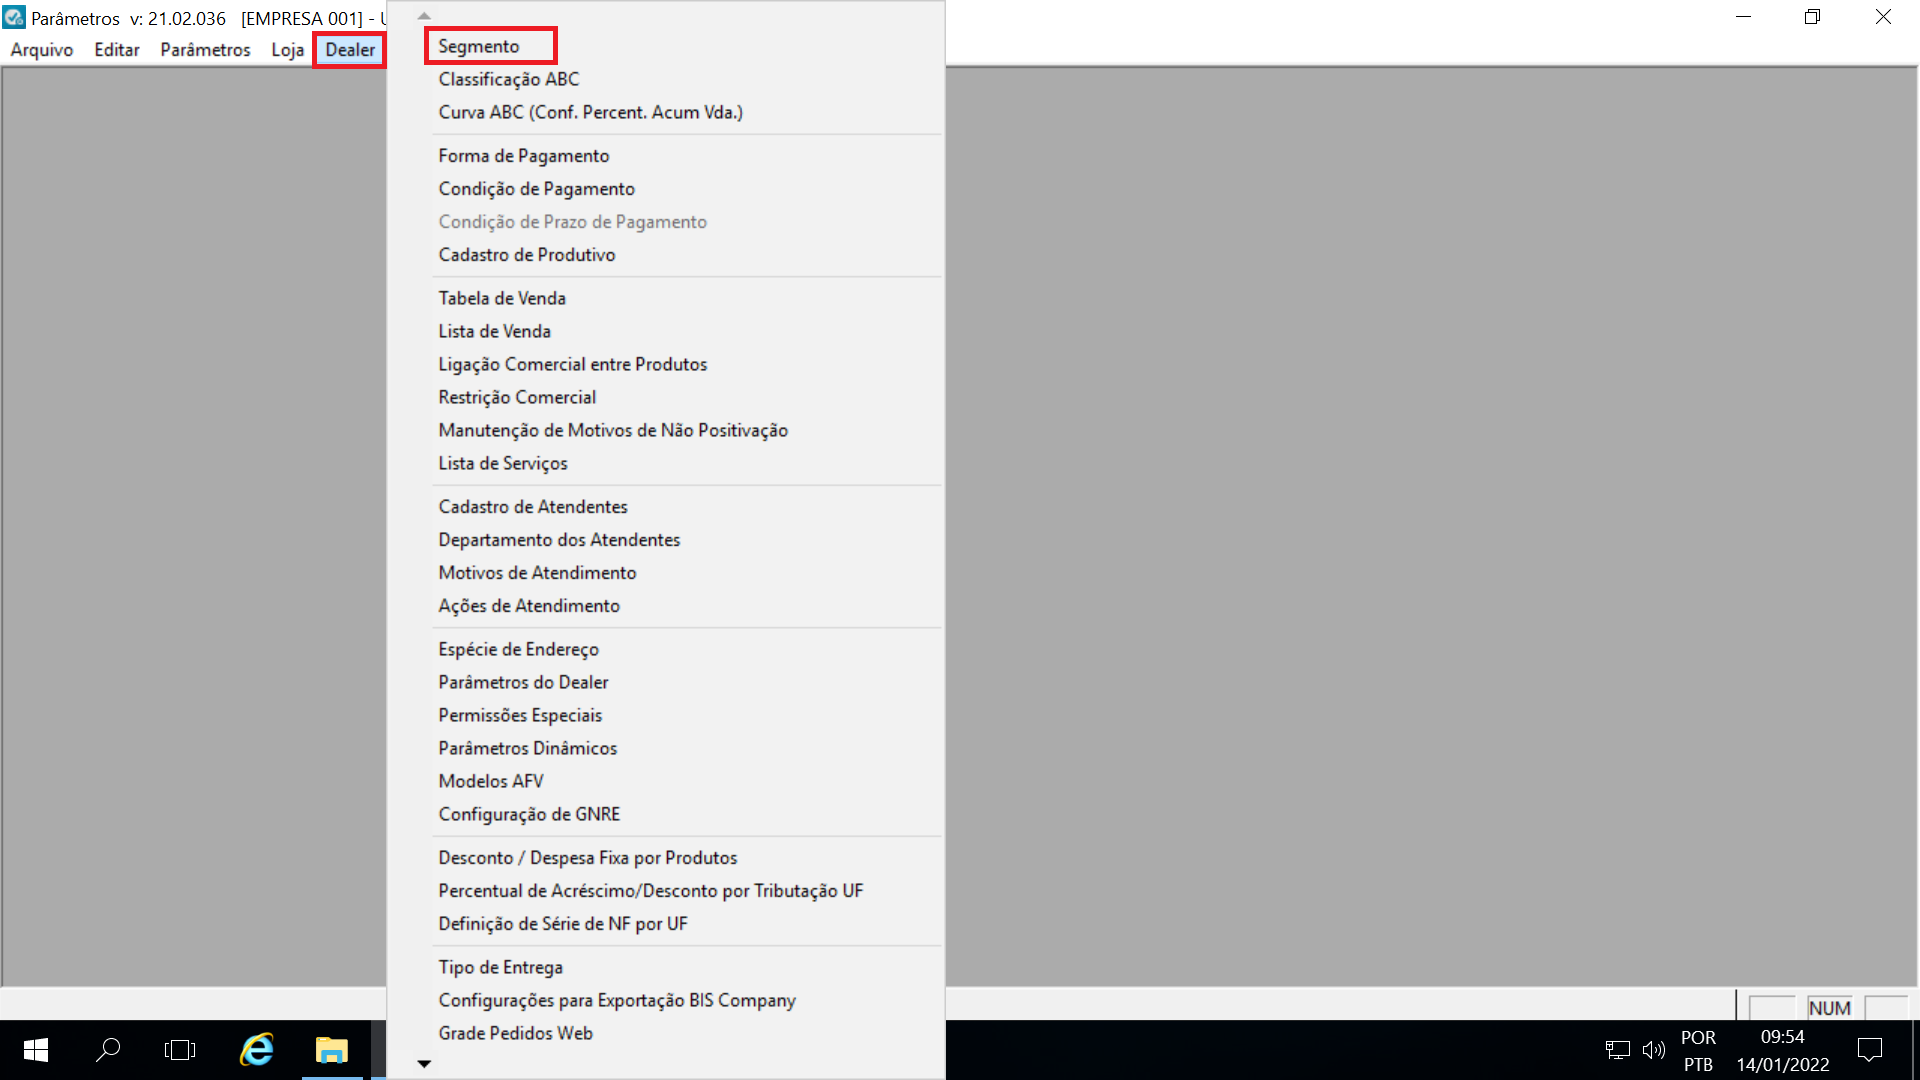Open the notification center icon
Screen dimensions: 1920x1080
pyautogui.click(x=1870, y=1050)
